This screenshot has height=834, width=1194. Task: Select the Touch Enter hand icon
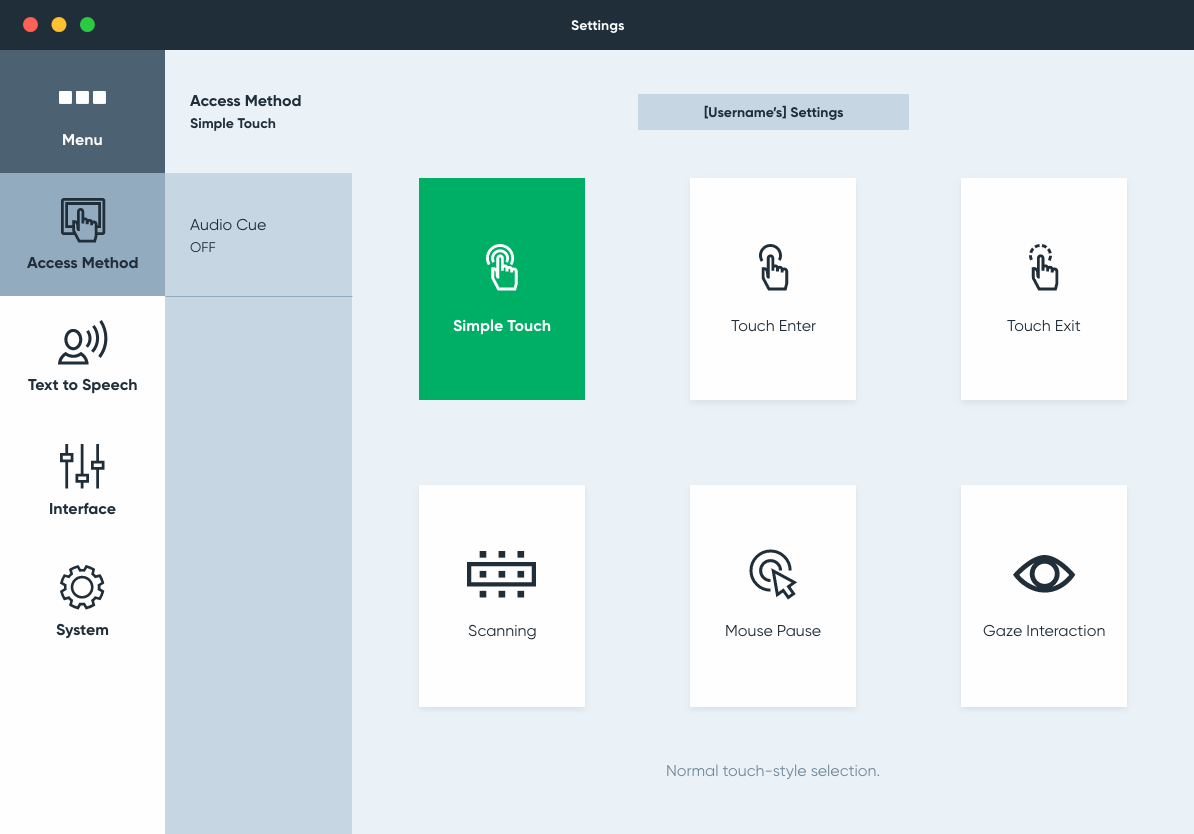click(773, 268)
